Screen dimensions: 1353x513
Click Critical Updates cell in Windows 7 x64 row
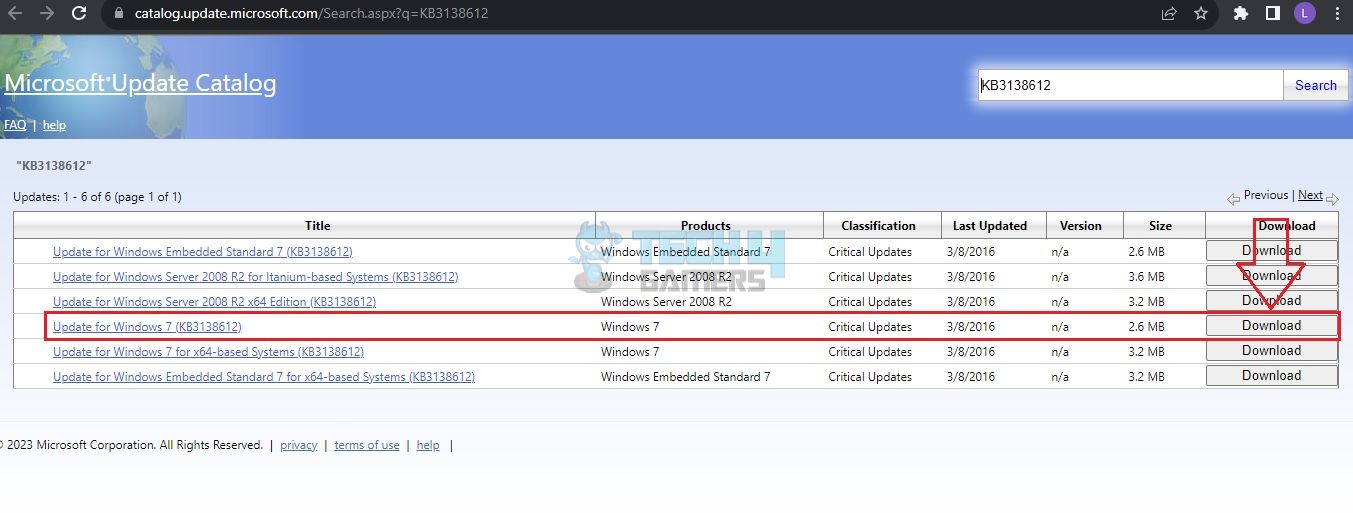(x=870, y=352)
